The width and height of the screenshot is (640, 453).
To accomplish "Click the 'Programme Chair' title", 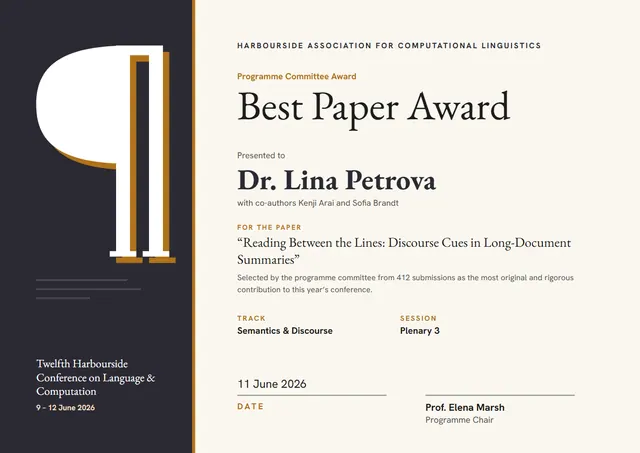I will [460, 420].
